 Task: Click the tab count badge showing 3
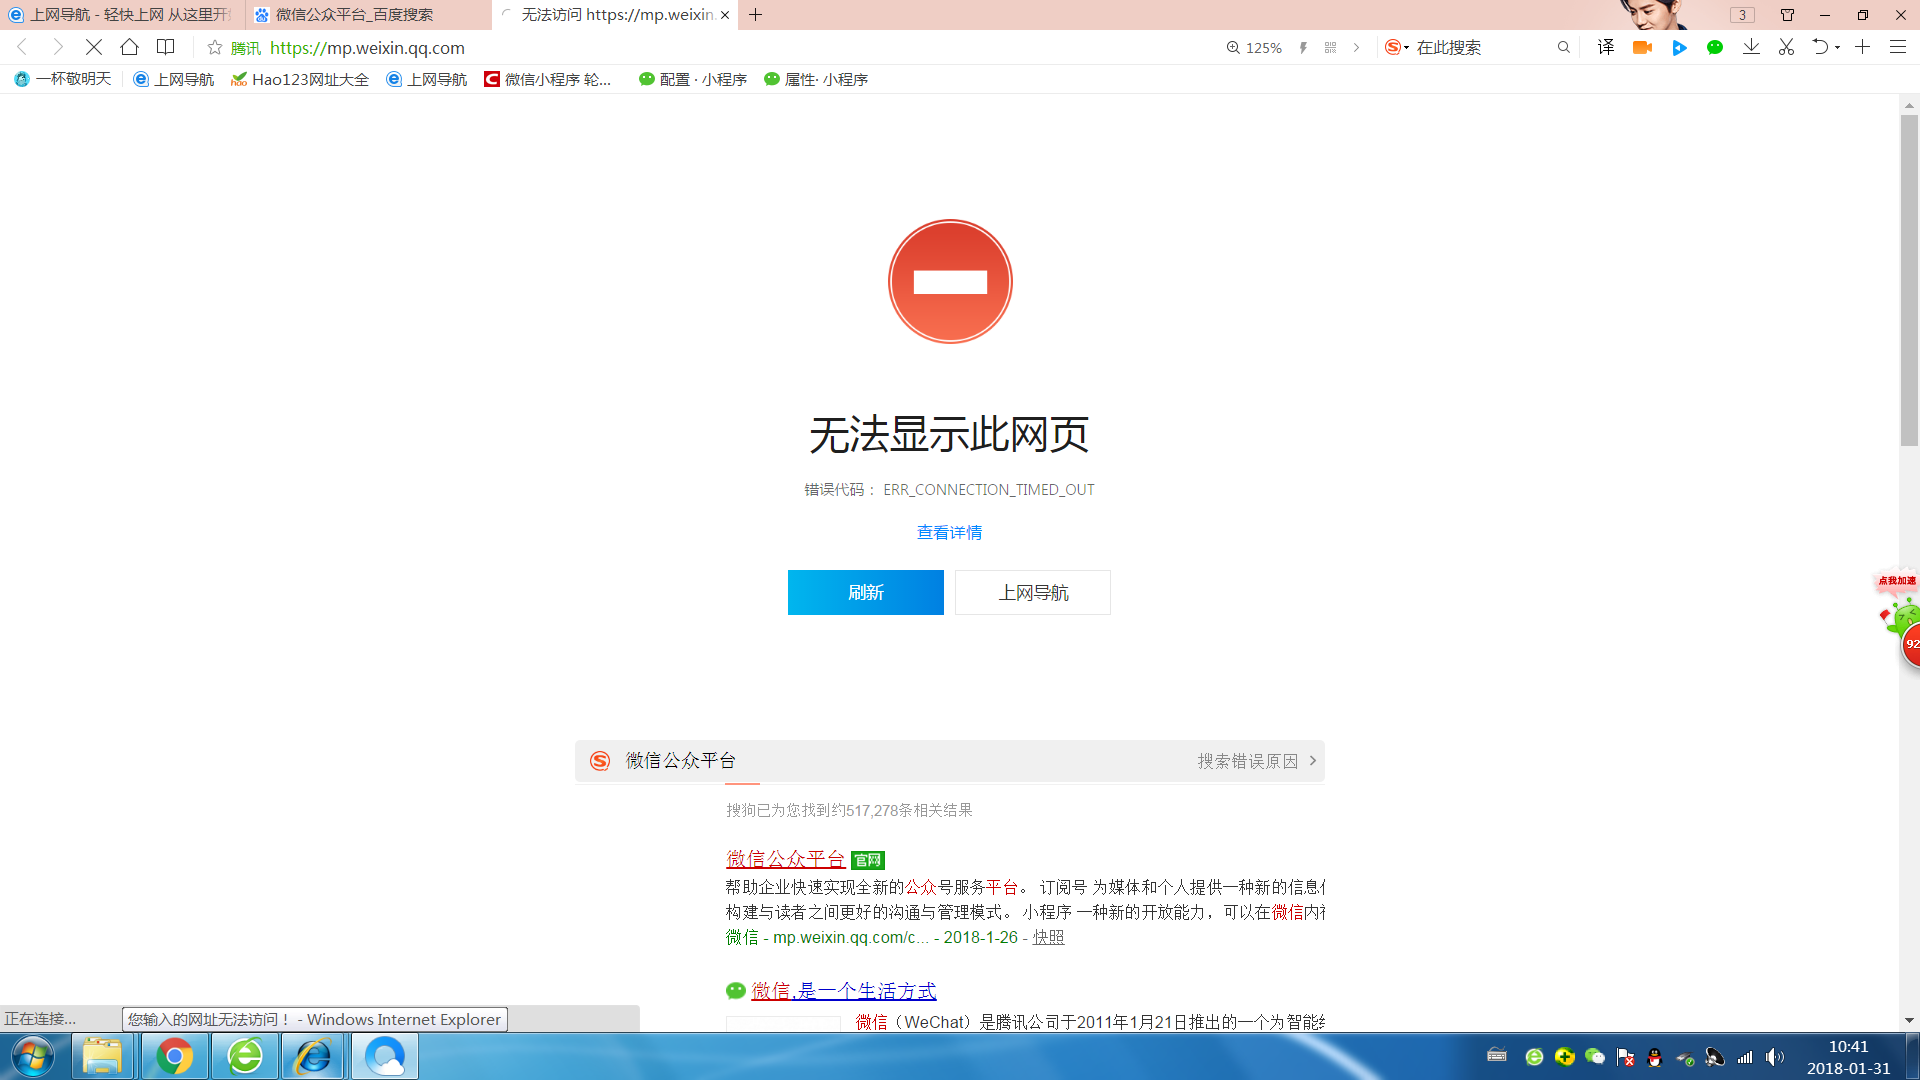[x=1742, y=15]
